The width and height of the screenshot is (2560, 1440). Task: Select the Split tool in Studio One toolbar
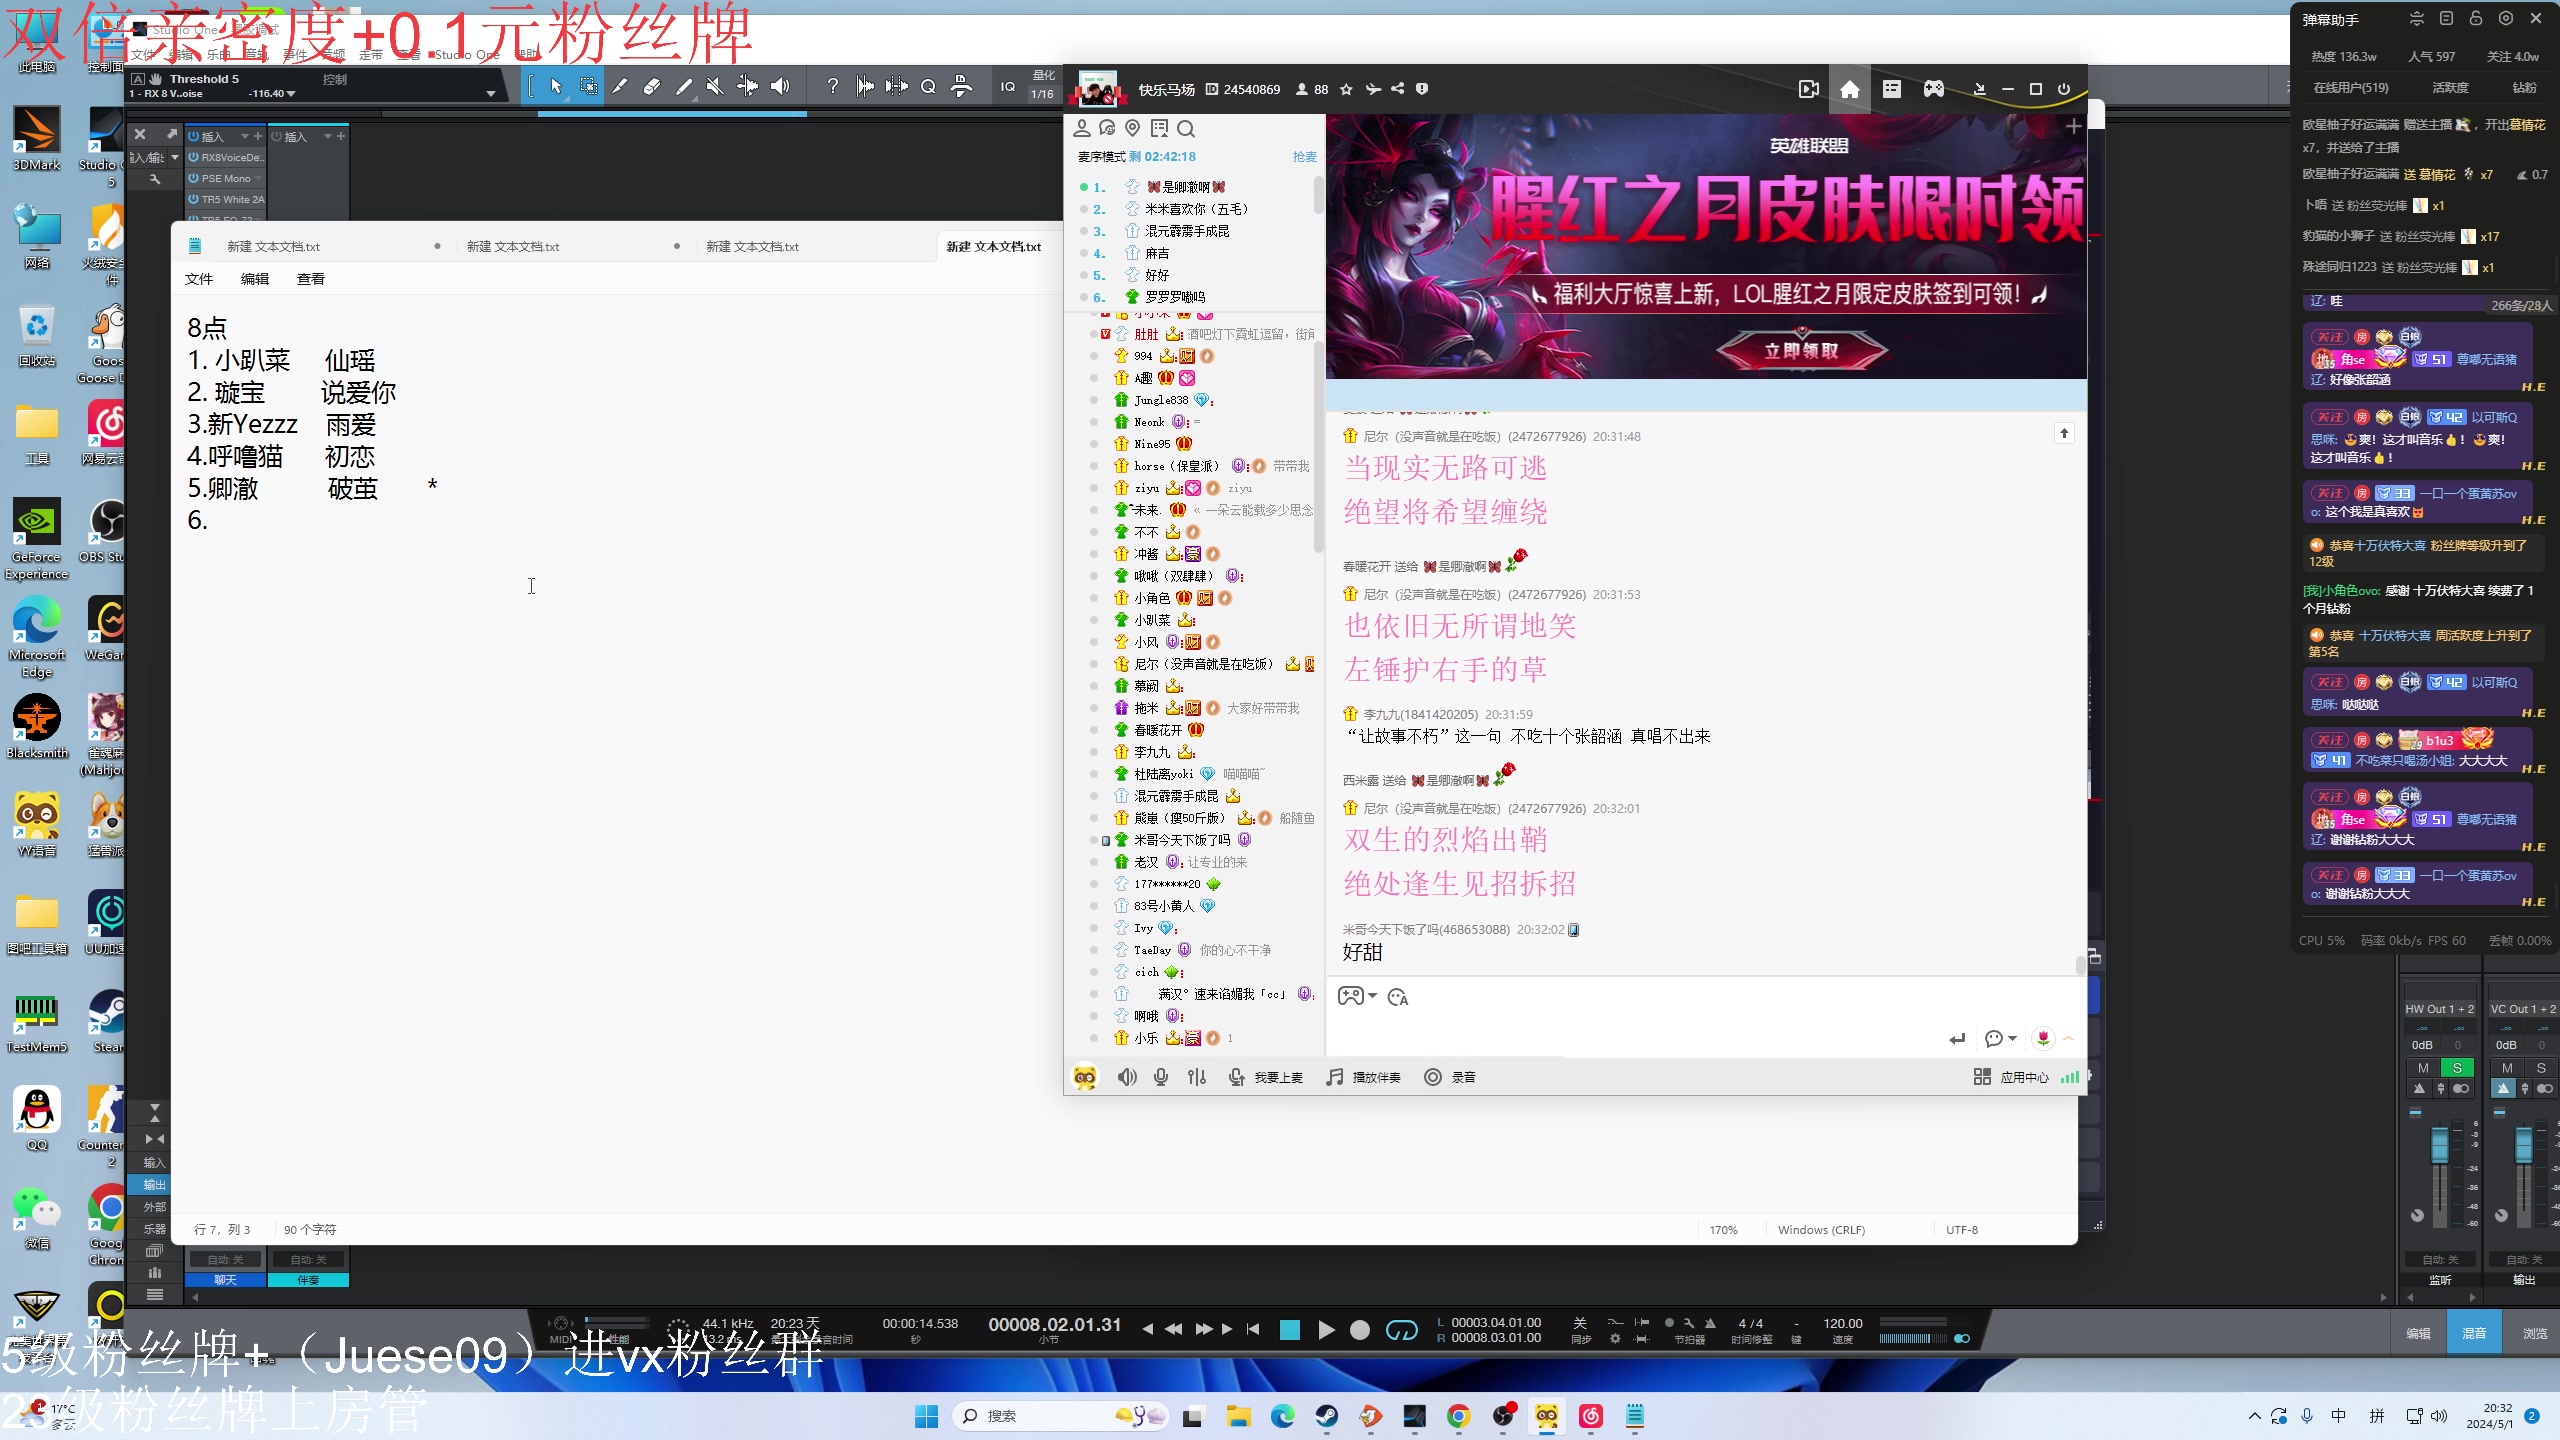(621, 86)
